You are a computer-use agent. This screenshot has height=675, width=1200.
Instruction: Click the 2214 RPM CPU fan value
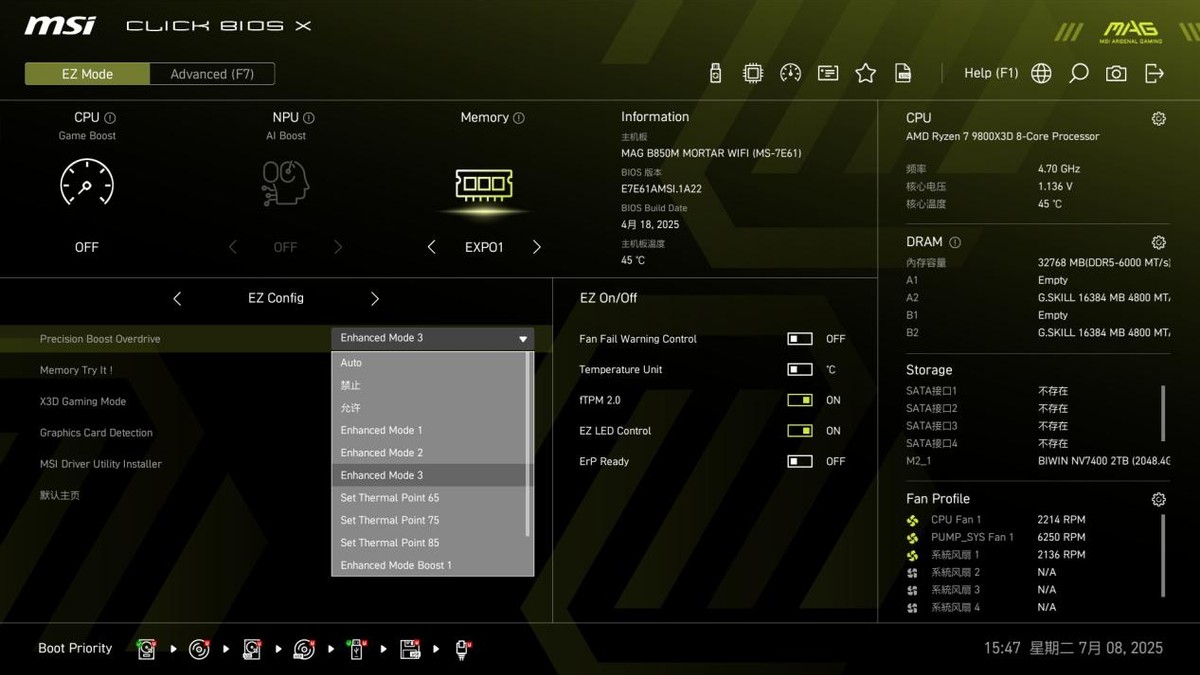tap(1061, 520)
